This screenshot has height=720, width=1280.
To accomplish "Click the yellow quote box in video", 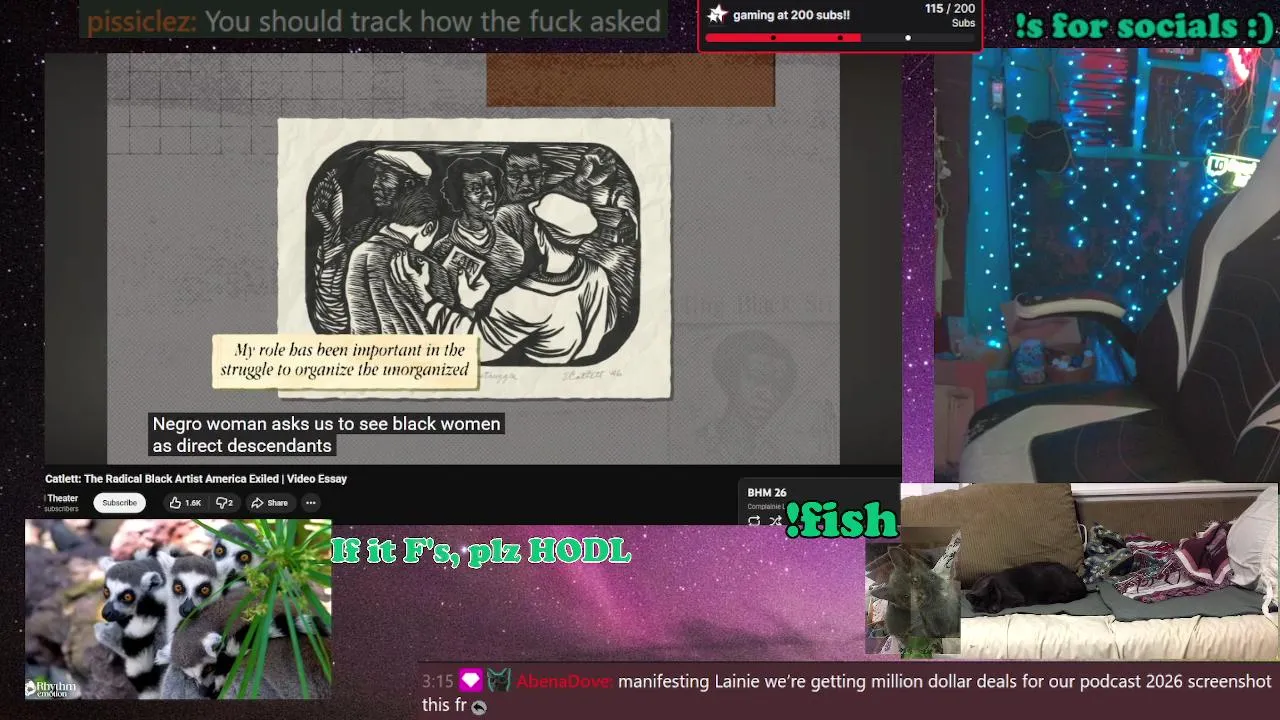I will [345, 360].
